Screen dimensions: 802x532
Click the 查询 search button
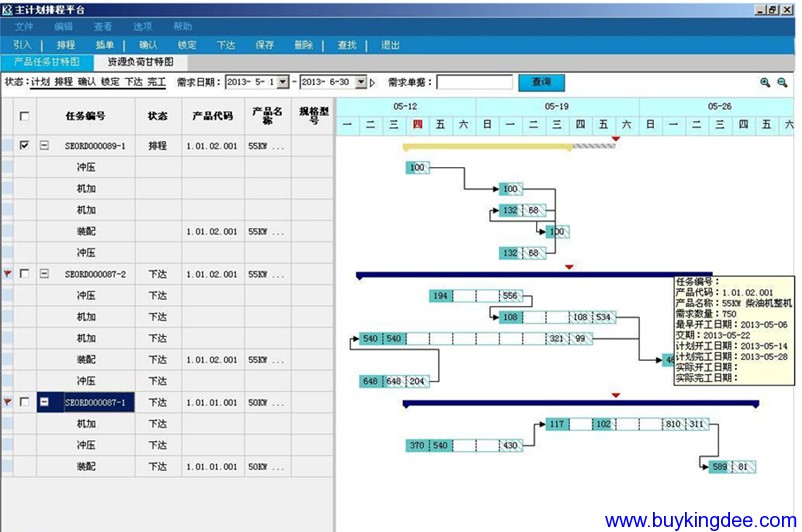542,82
